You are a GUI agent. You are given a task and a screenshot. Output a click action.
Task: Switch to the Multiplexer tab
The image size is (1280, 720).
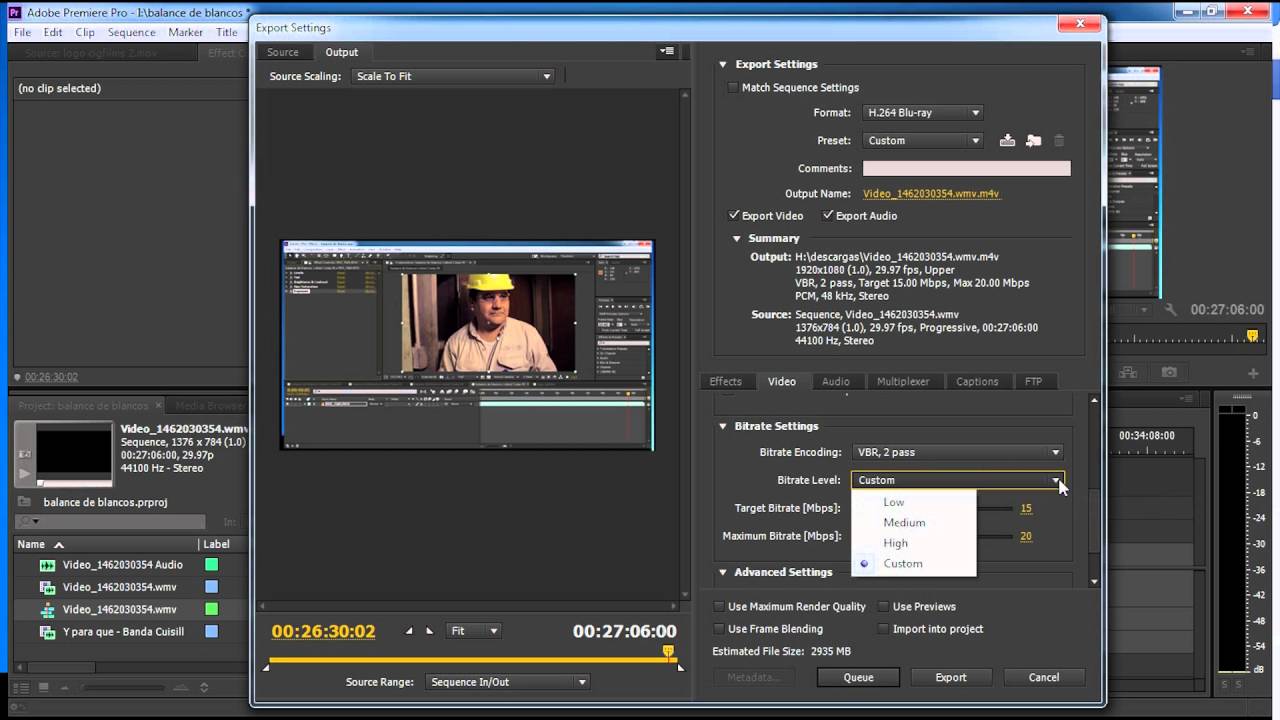[903, 382]
